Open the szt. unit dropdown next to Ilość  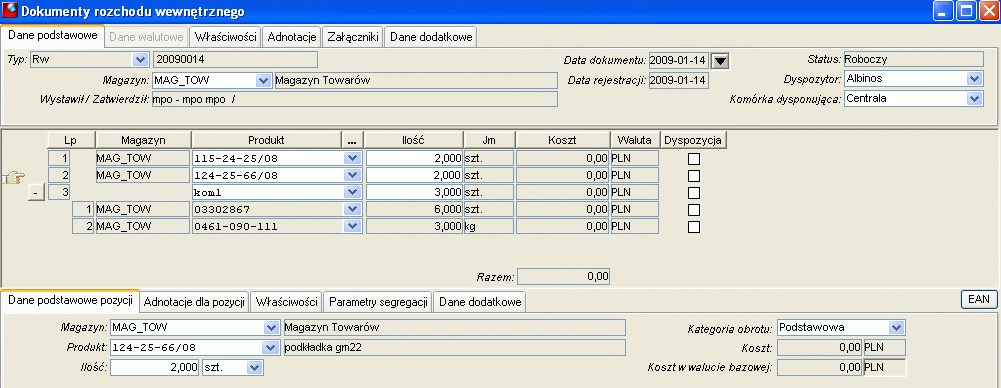point(255,368)
